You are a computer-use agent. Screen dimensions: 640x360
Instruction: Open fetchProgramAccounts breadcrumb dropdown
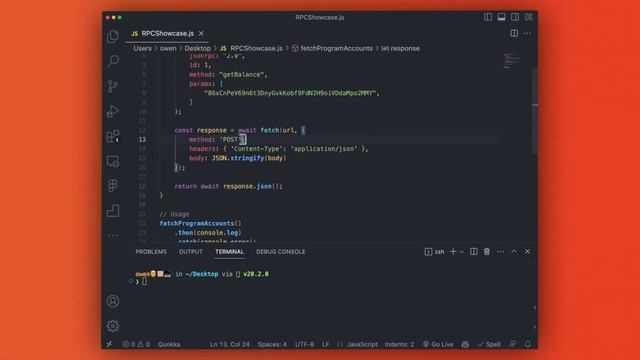pos(332,48)
